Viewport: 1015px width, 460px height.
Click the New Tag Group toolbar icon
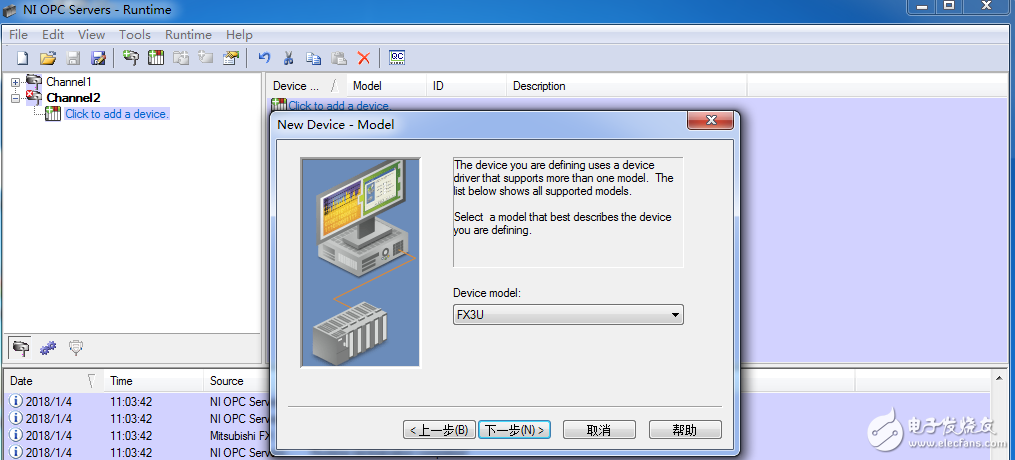pyautogui.click(x=181, y=58)
